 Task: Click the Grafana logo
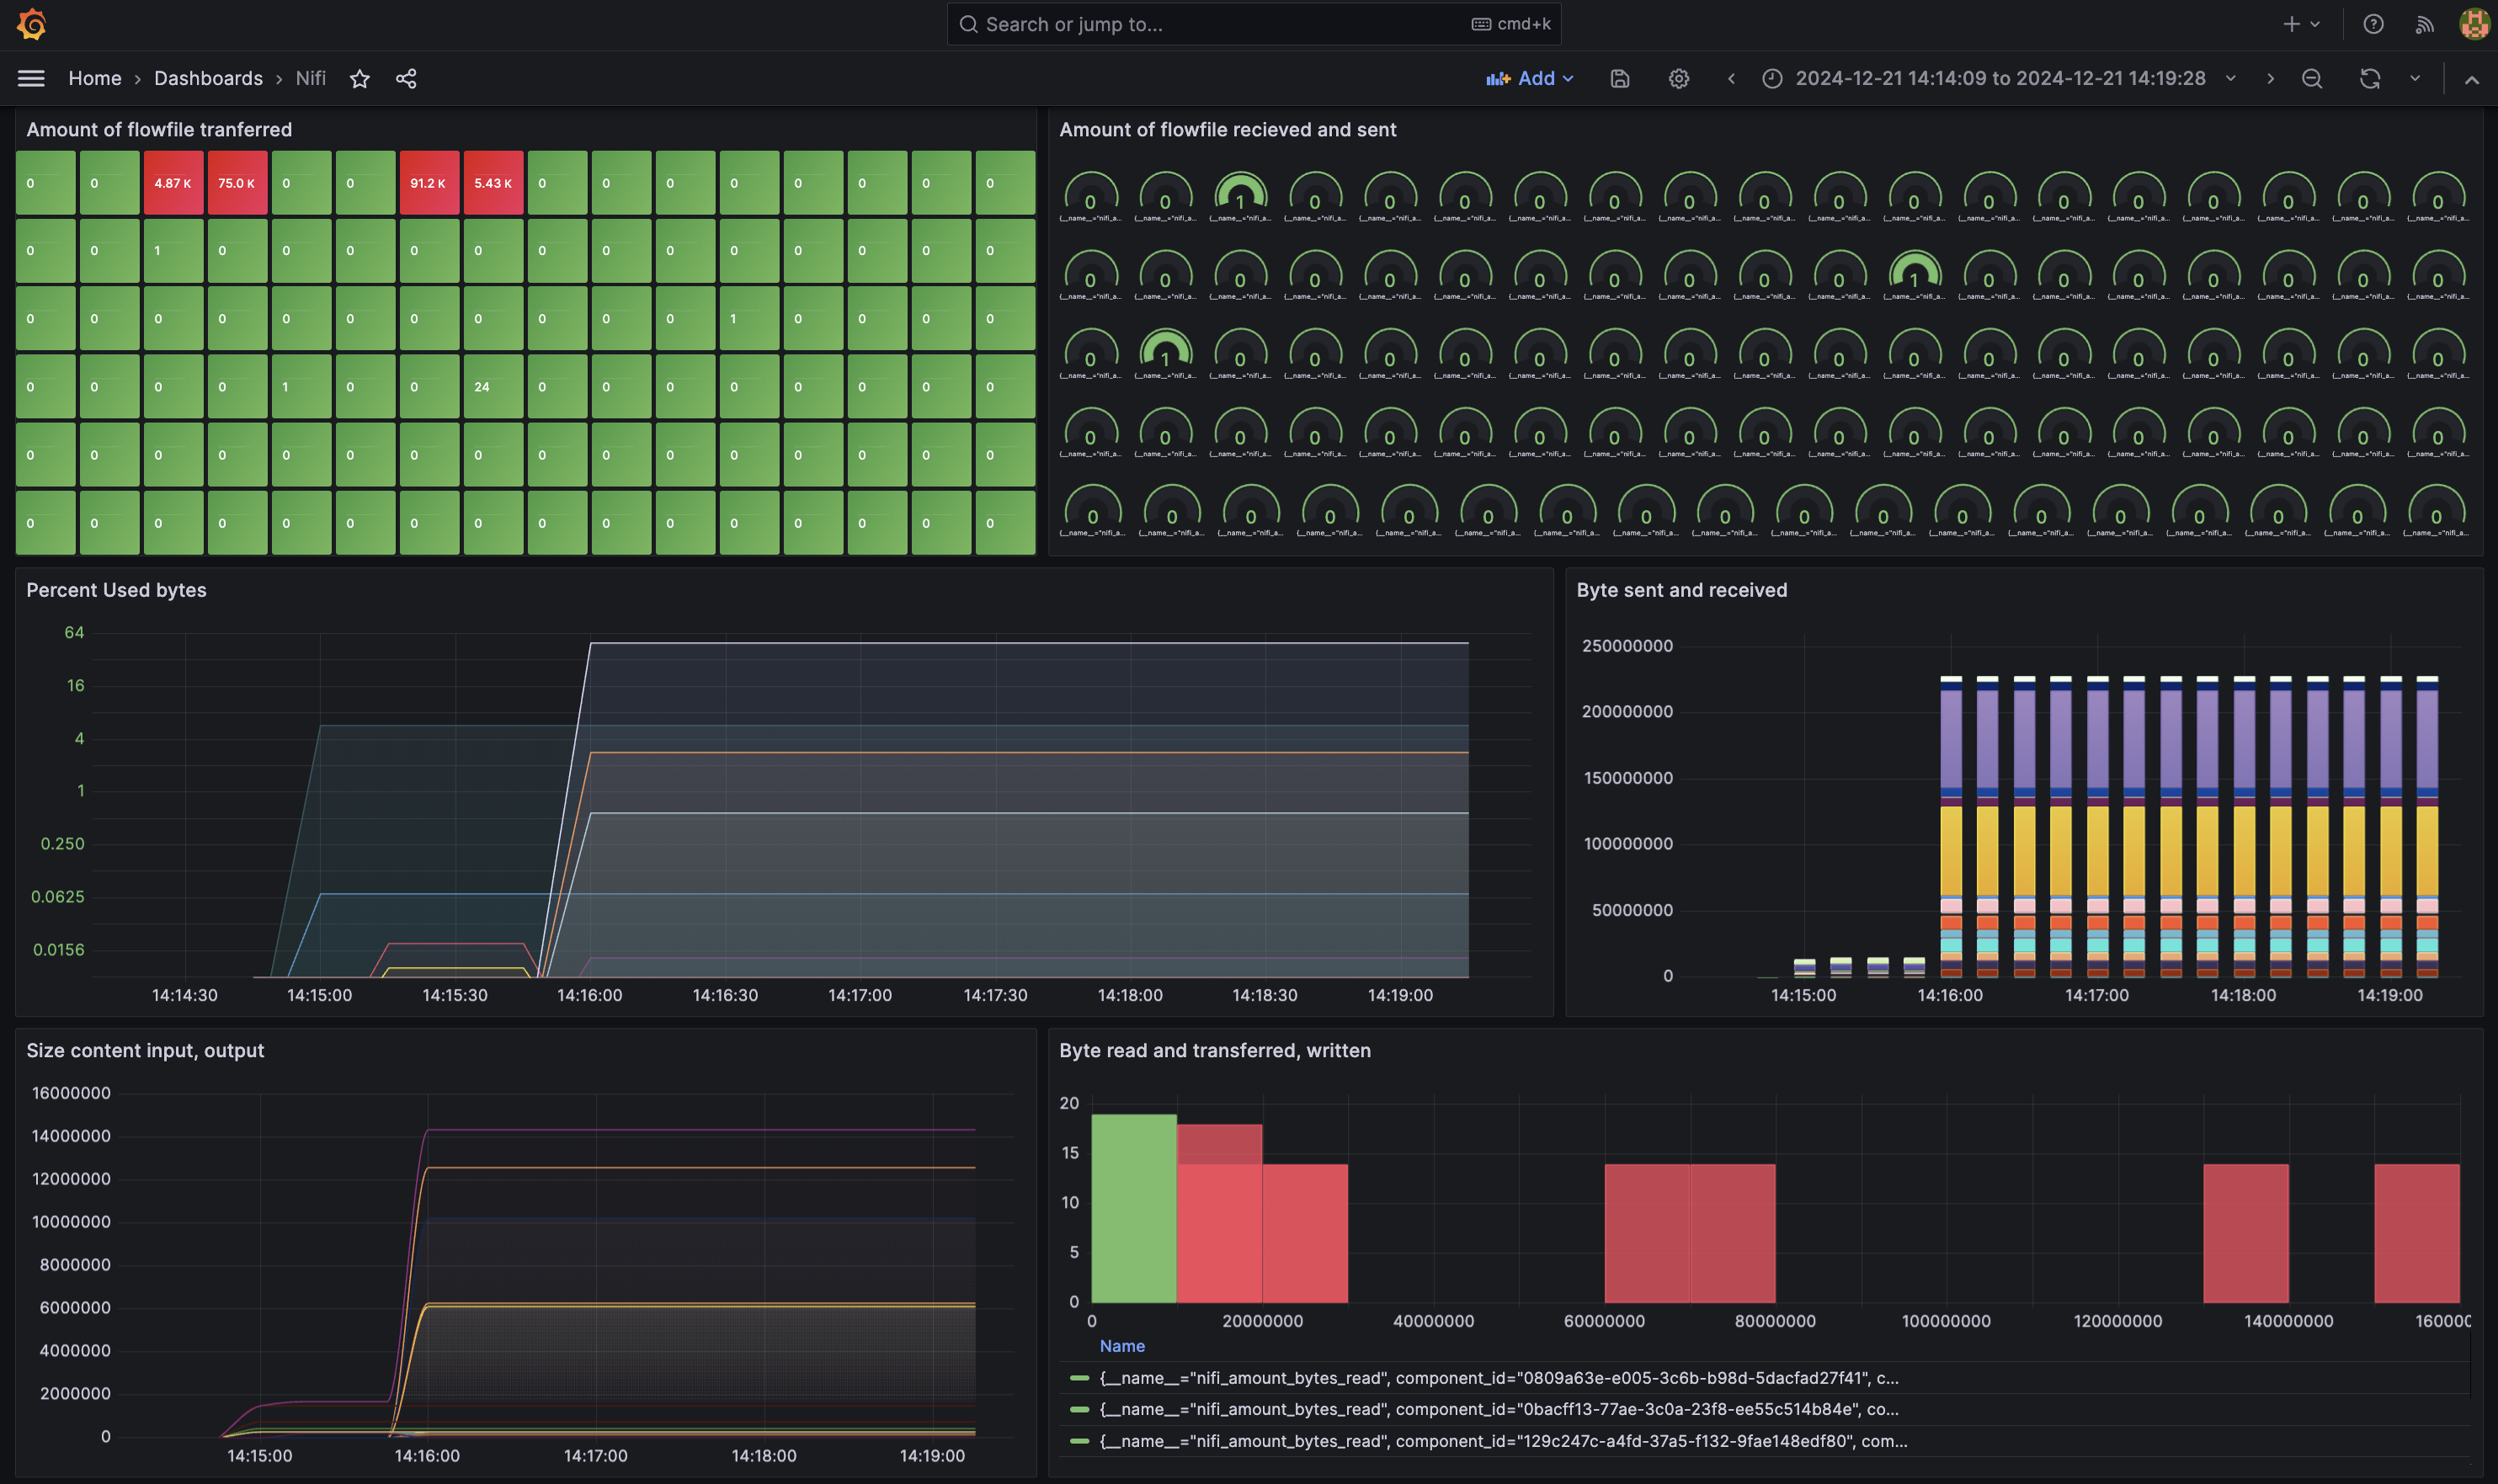(32, 24)
